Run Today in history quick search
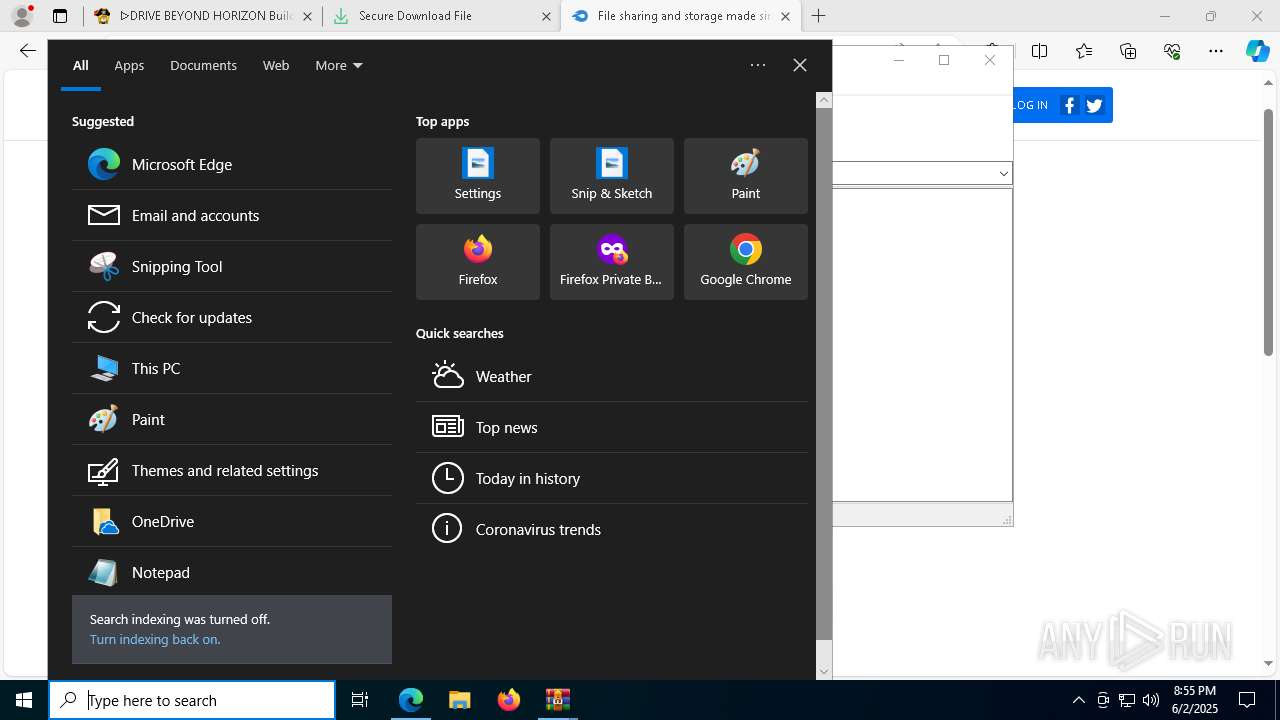The image size is (1280, 720). (x=612, y=478)
